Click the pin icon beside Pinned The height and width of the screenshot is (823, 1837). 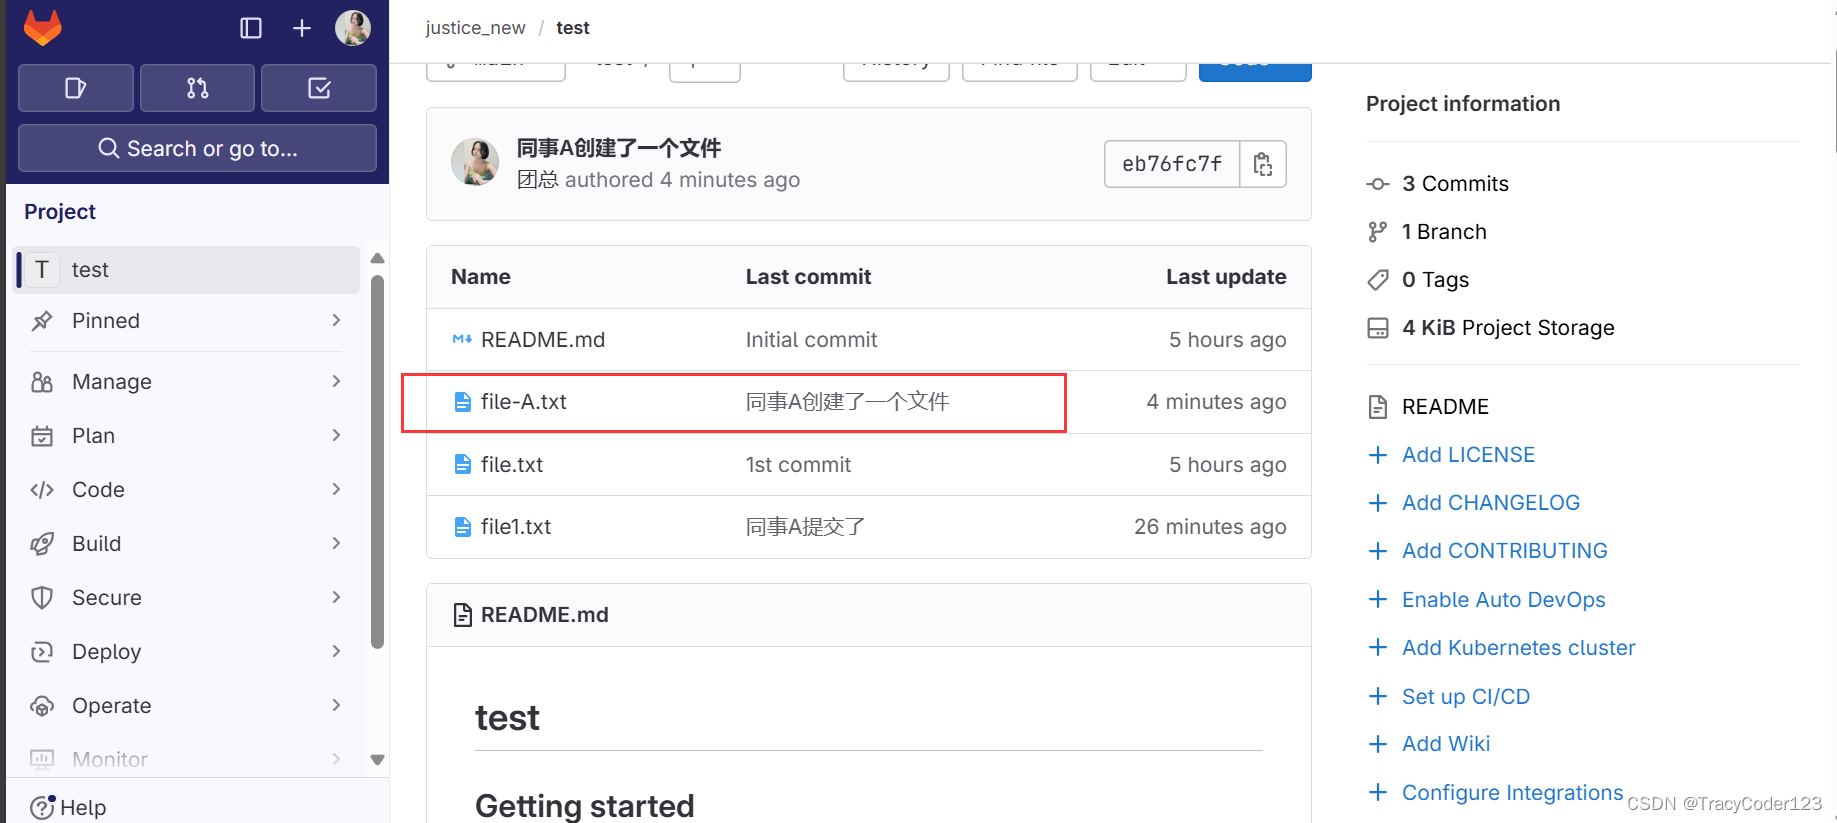[42, 321]
